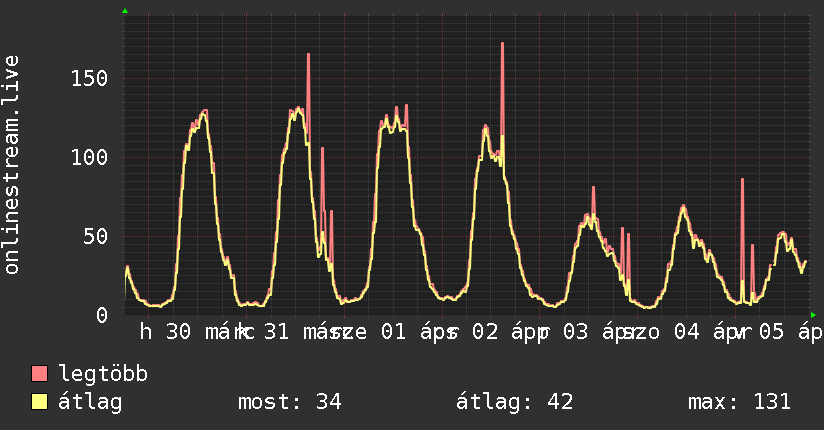The height and width of the screenshot is (430, 824).
Task: Select the legtöbb legend label
Action: point(103,374)
